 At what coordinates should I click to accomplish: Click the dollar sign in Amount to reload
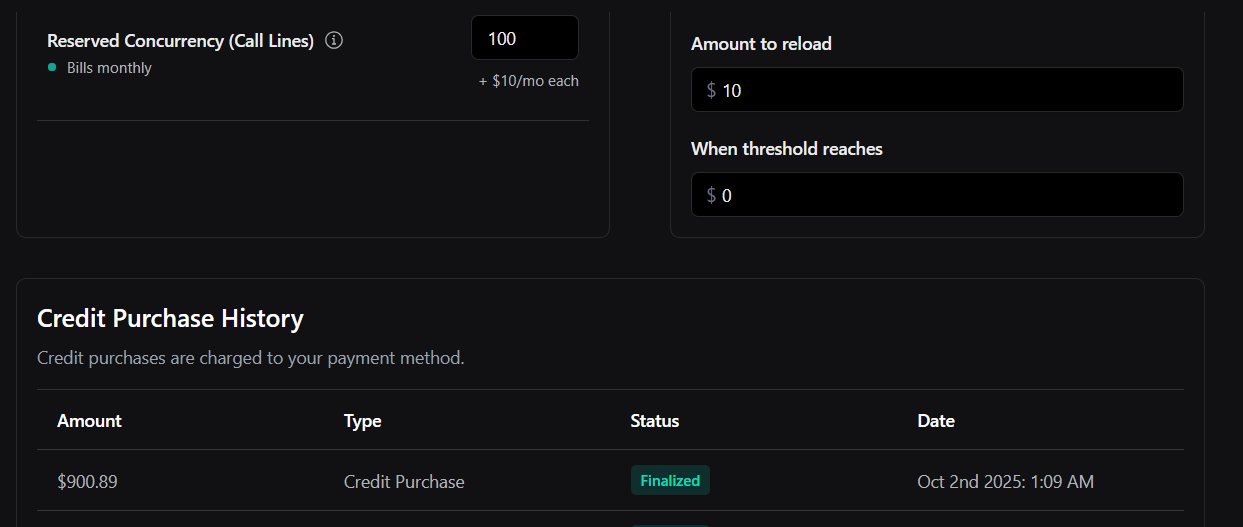point(711,90)
